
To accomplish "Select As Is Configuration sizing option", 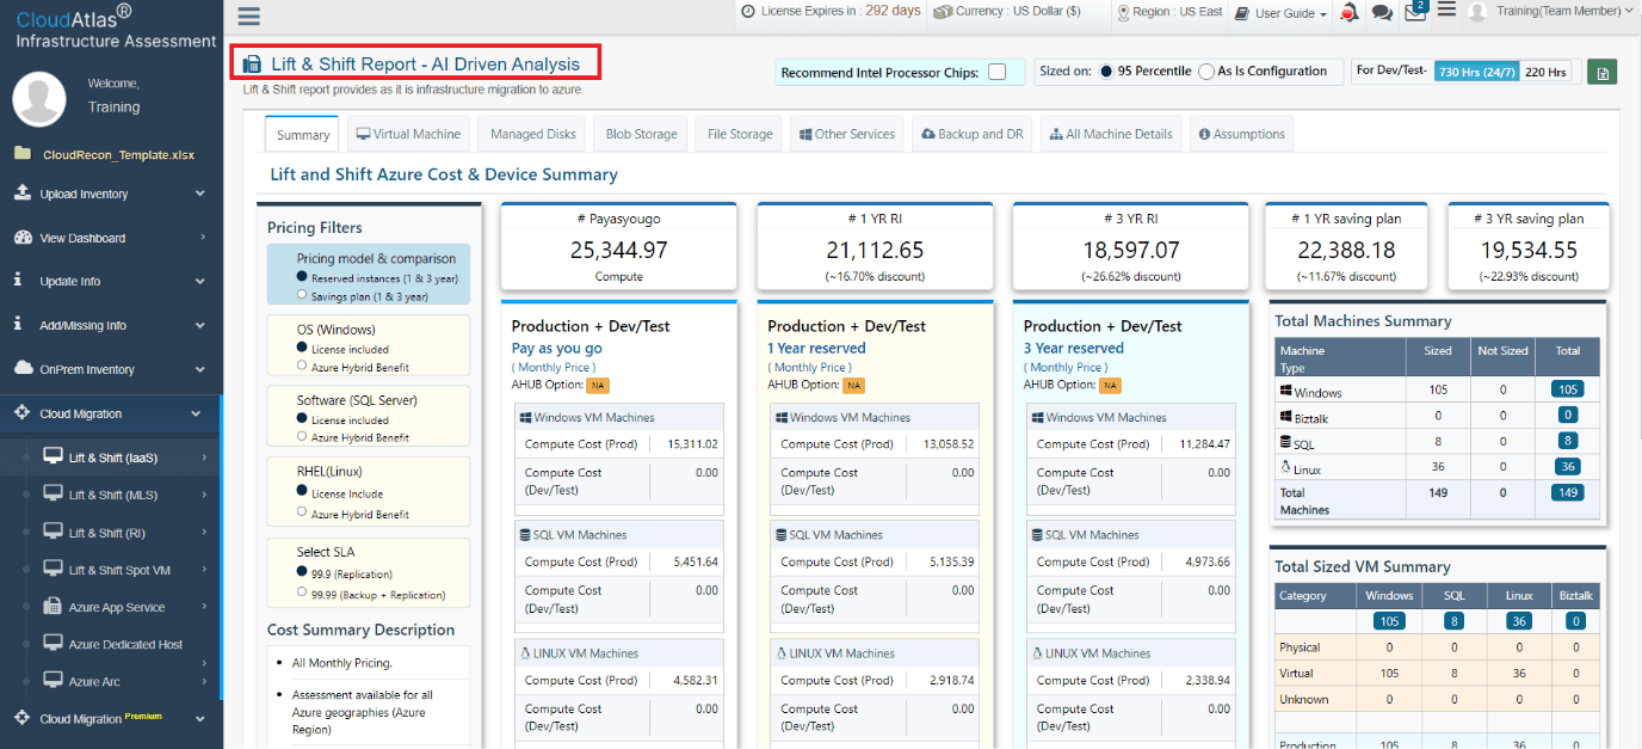I will point(1206,71).
